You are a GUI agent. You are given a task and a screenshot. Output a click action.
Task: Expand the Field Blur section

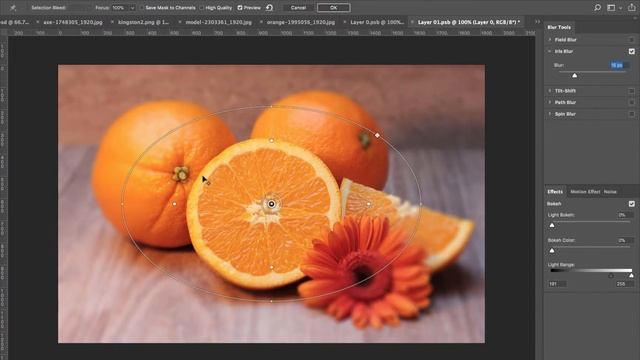pyautogui.click(x=550, y=40)
